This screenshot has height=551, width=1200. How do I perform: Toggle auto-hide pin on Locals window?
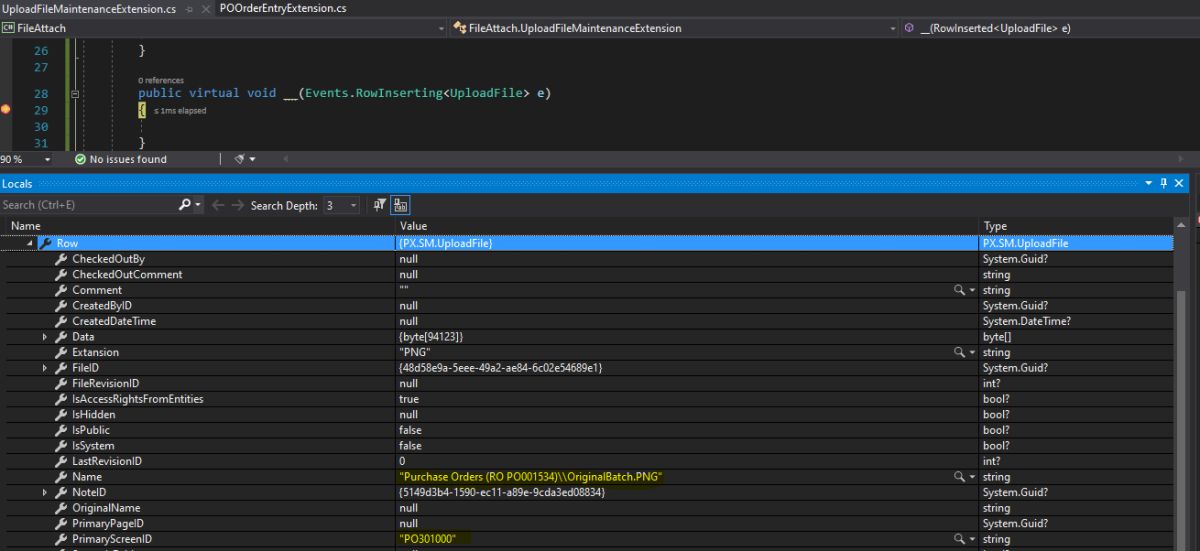pyautogui.click(x=1163, y=183)
